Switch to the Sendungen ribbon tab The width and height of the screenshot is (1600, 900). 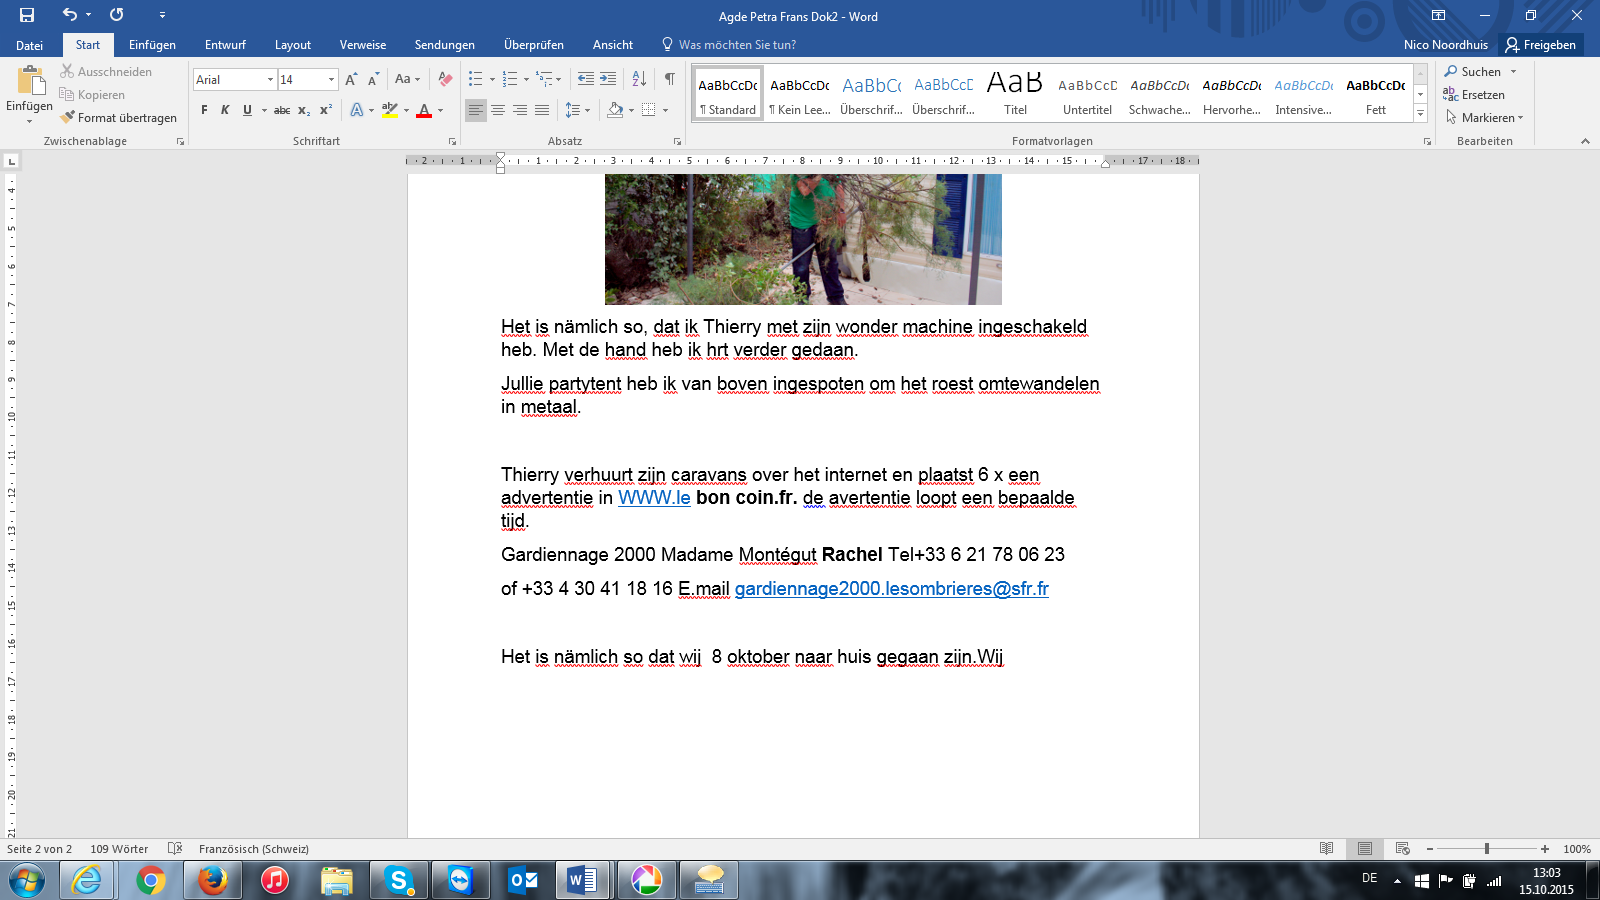click(444, 45)
